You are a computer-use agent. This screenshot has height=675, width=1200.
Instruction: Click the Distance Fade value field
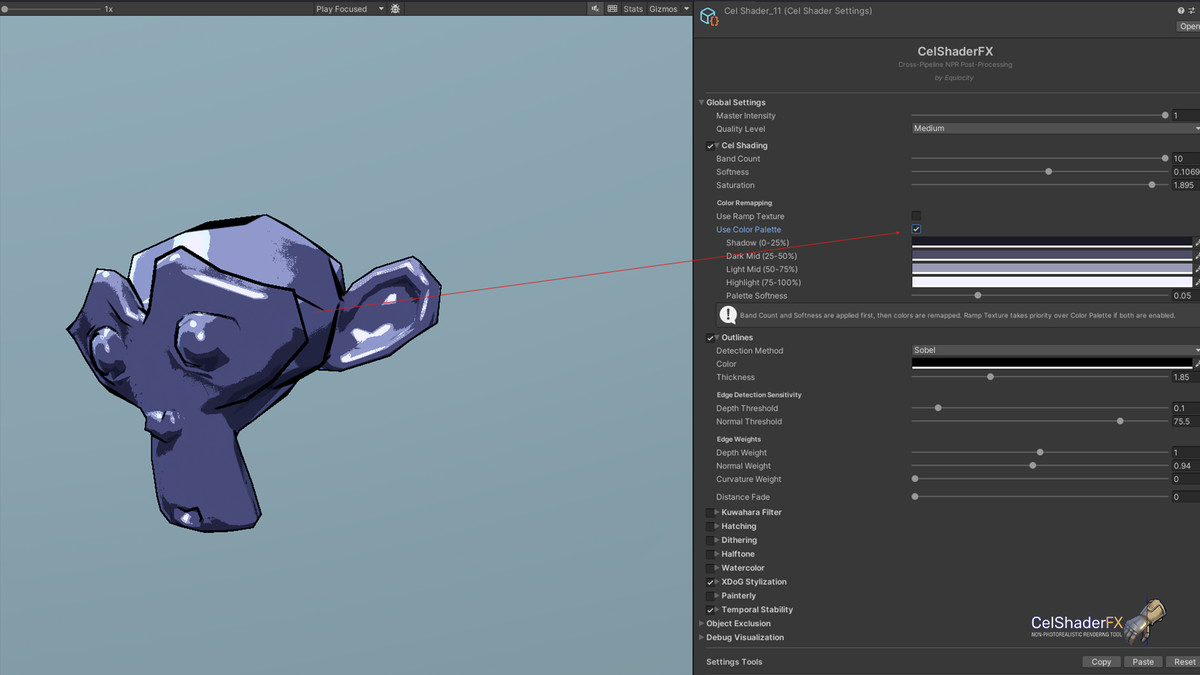pyautogui.click(x=1186, y=497)
